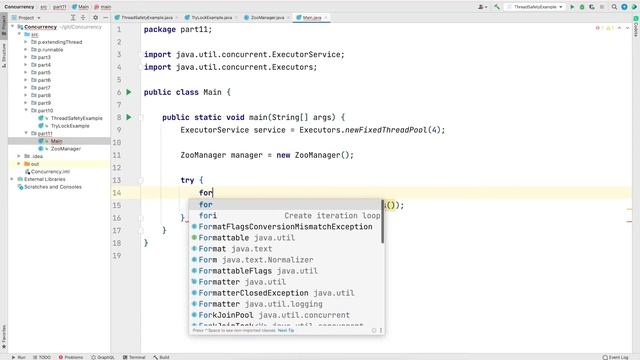640x360 pixels.
Task: Click run gutter arrow beside main method
Action: [x=129, y=117]
